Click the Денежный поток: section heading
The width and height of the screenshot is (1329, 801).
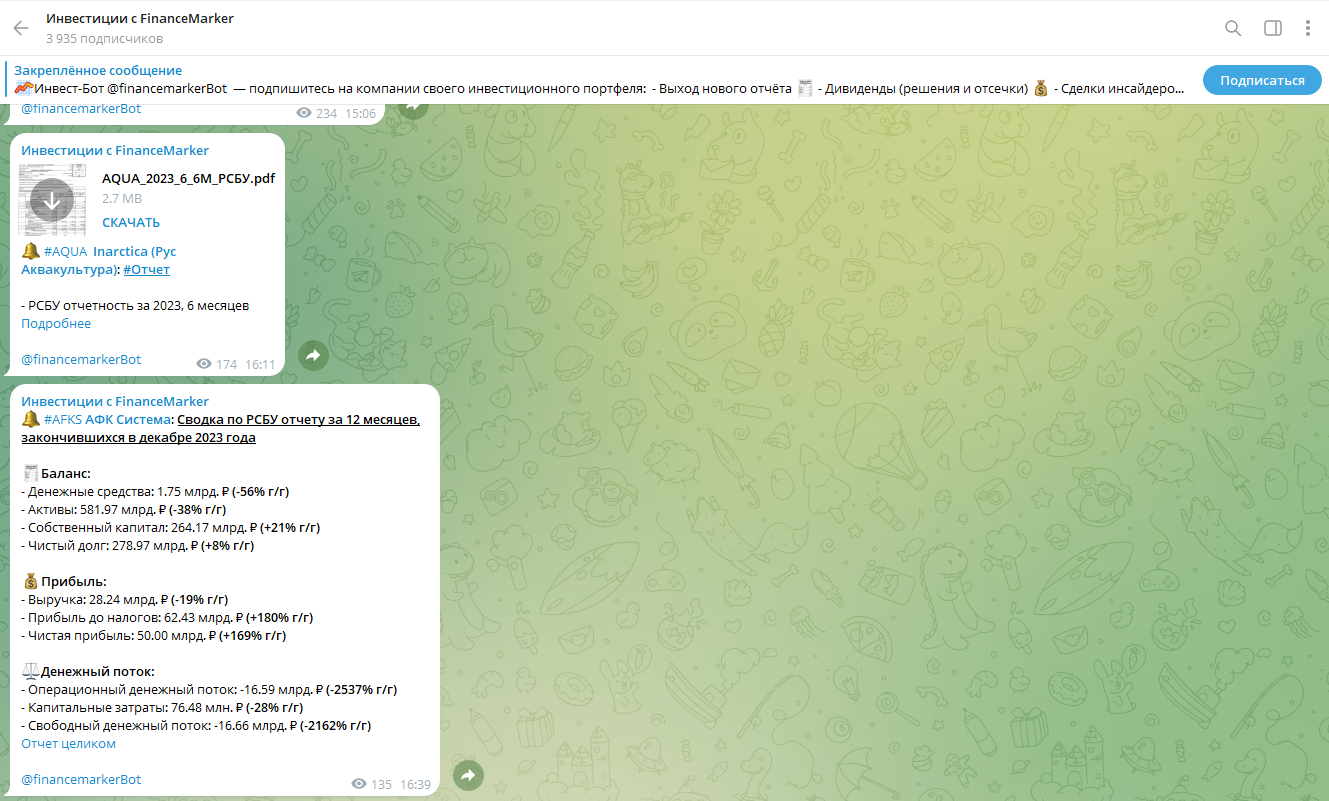tap(98, 672)
